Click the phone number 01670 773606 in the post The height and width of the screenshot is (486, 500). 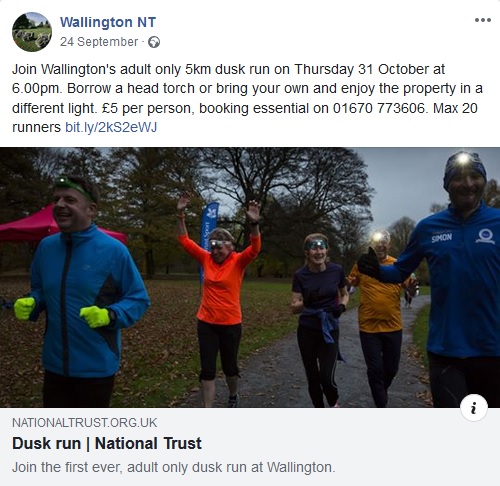379,108
